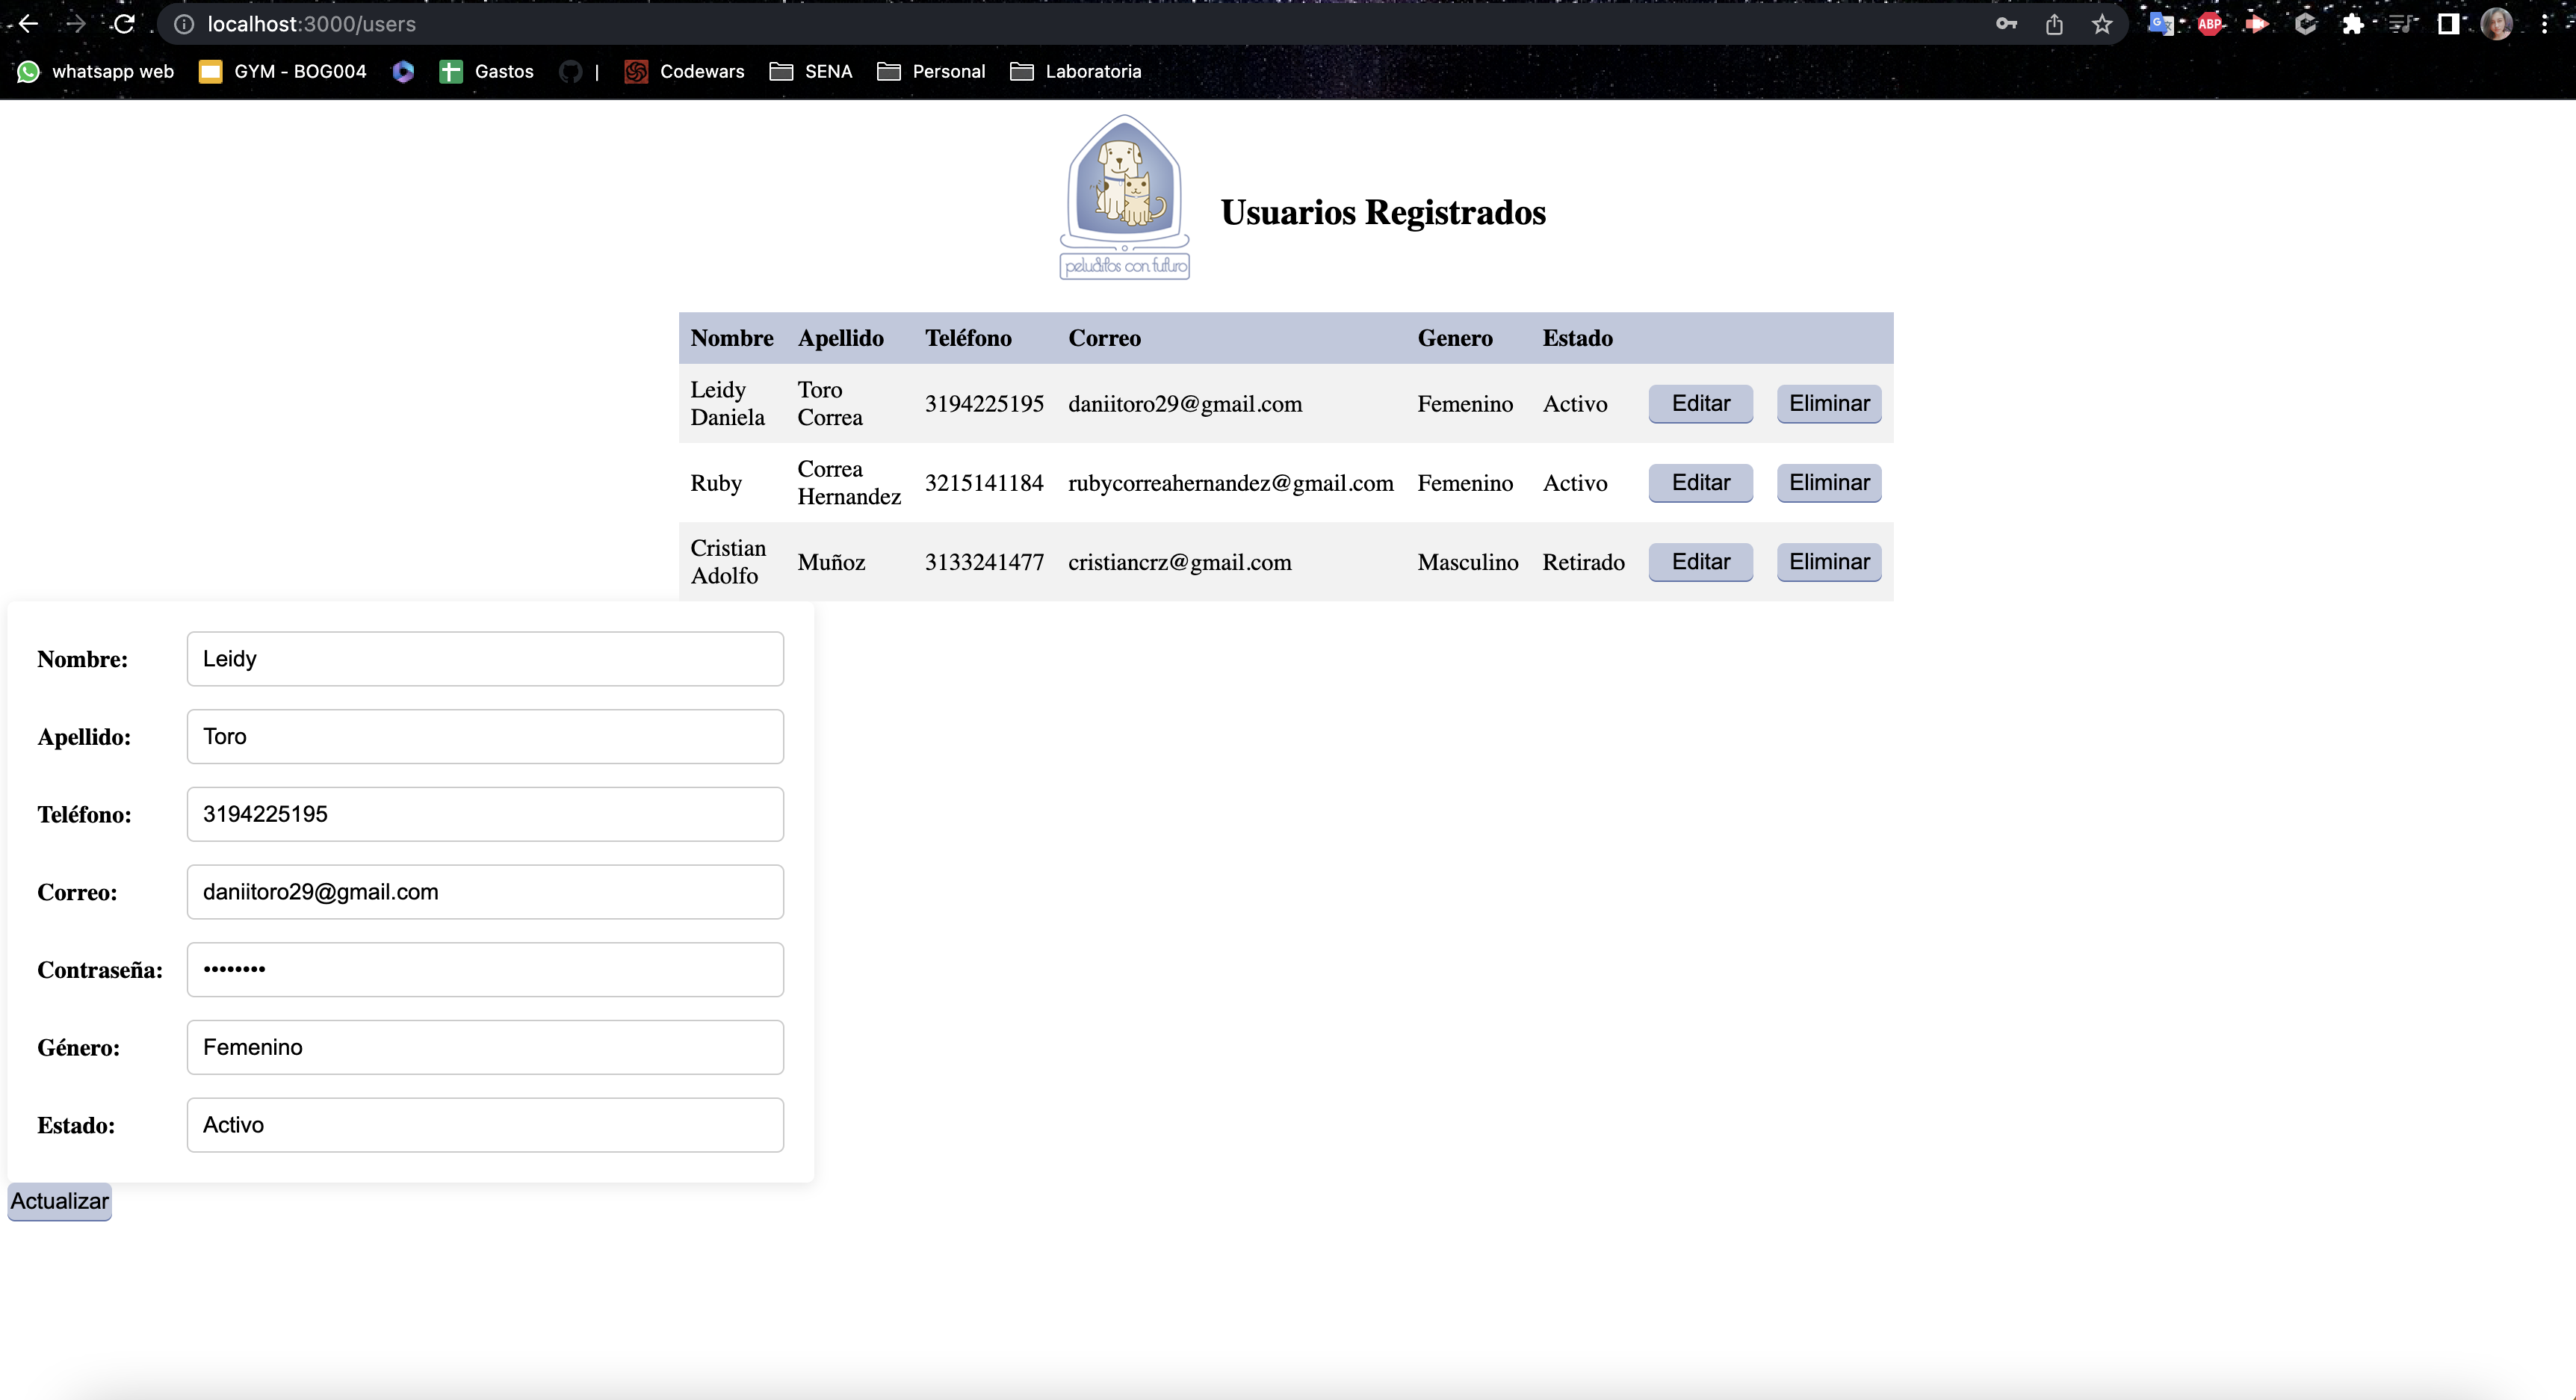Image resolution: width=2576 pixels, height=1400 pixels.
Task: Open the GYM - BOG004 bookmark
Action: pyautogui.click(x=282, y=71)
